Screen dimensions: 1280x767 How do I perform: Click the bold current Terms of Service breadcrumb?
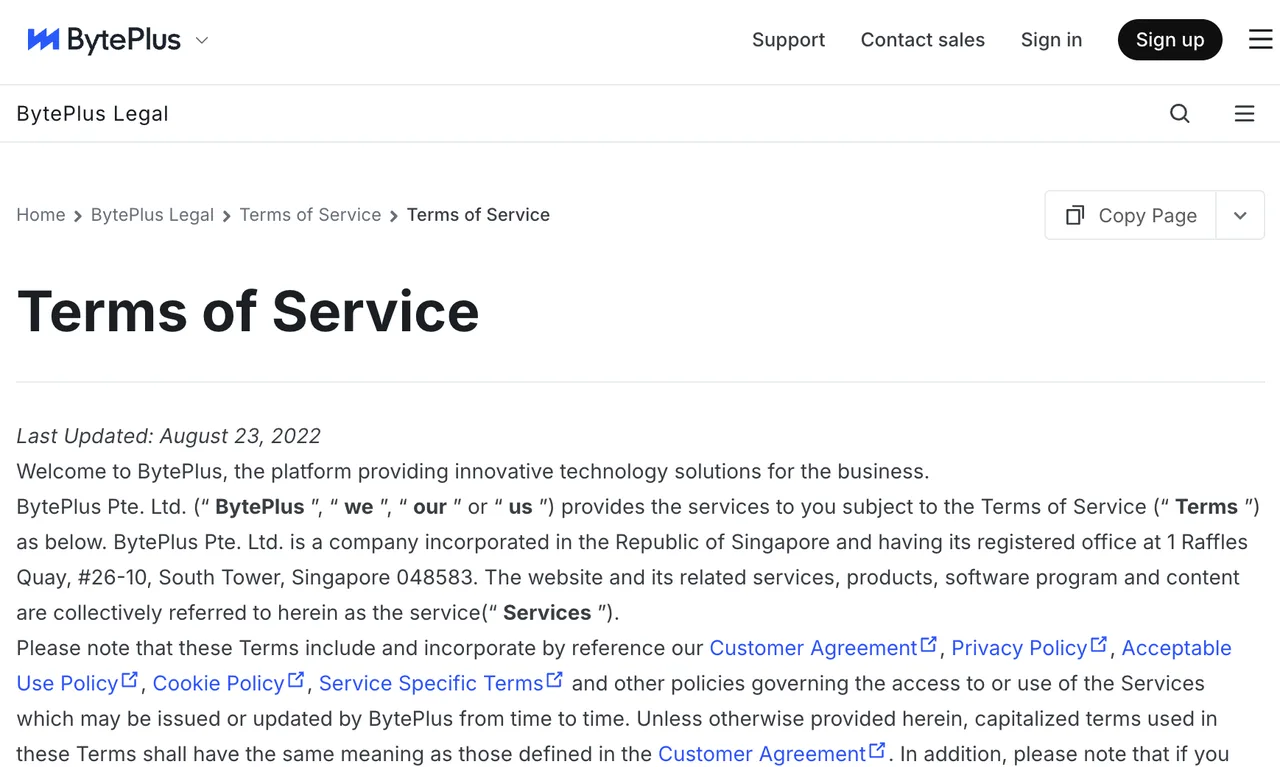pos(478,215)
